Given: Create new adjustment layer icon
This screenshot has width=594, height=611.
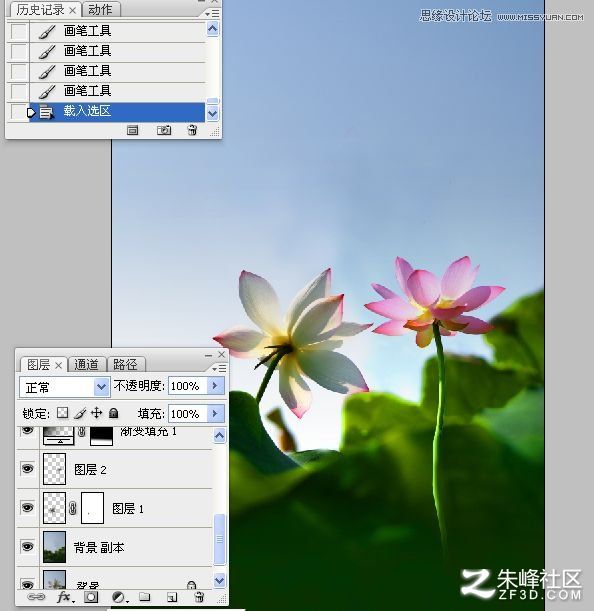Looking at the screenshot, I should (x=118, y=597).
